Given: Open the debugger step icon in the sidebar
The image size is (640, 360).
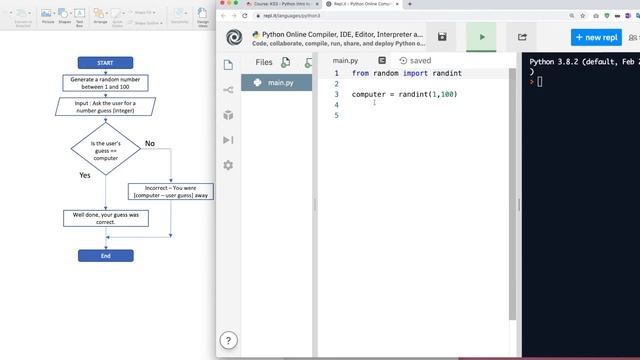Looking at the screenshot, I should (228, 140).
